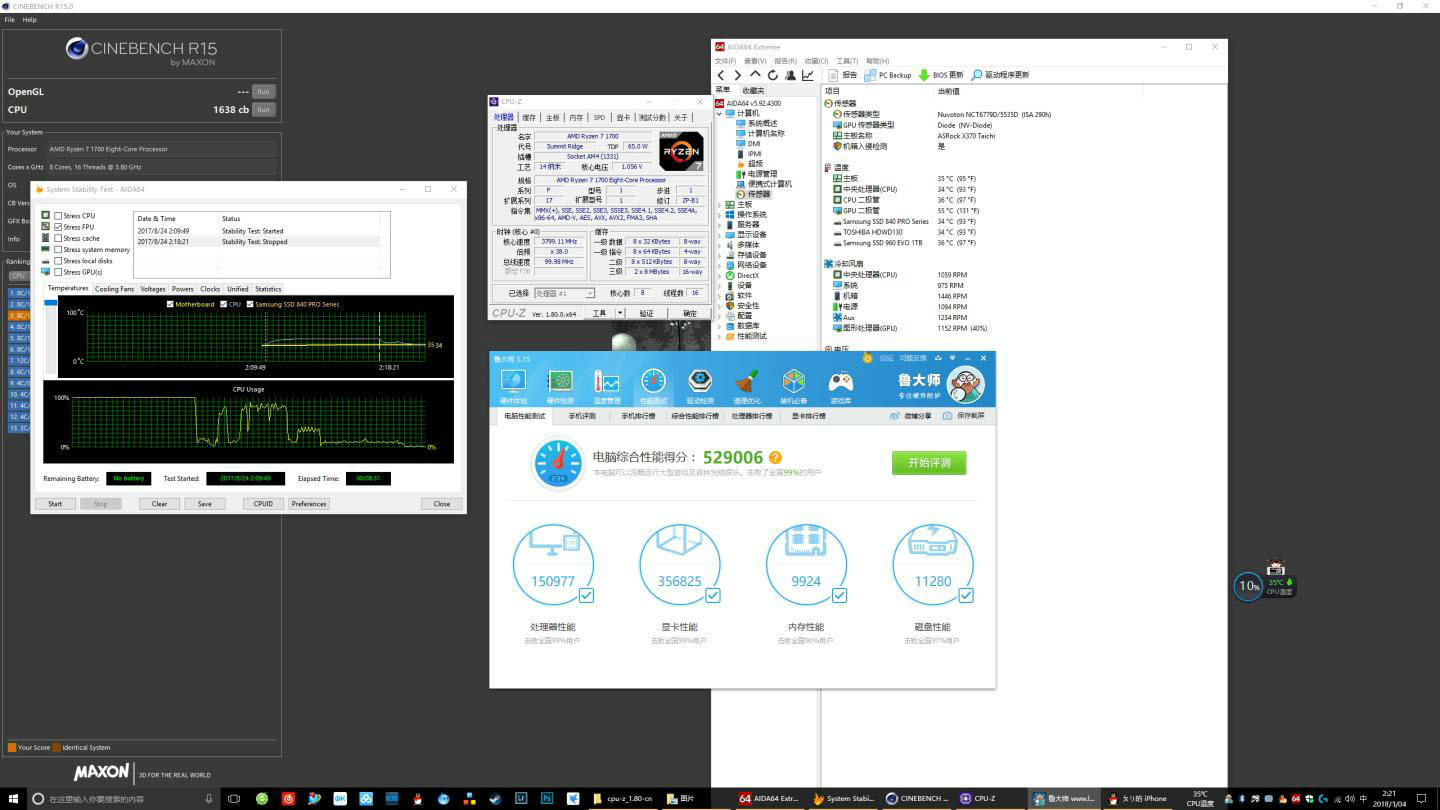The width and height of the screenshot is (1440, 810).
Task: Click the AIDA64 forward arrow toolbar icon
Action: (x=738, y=75)
